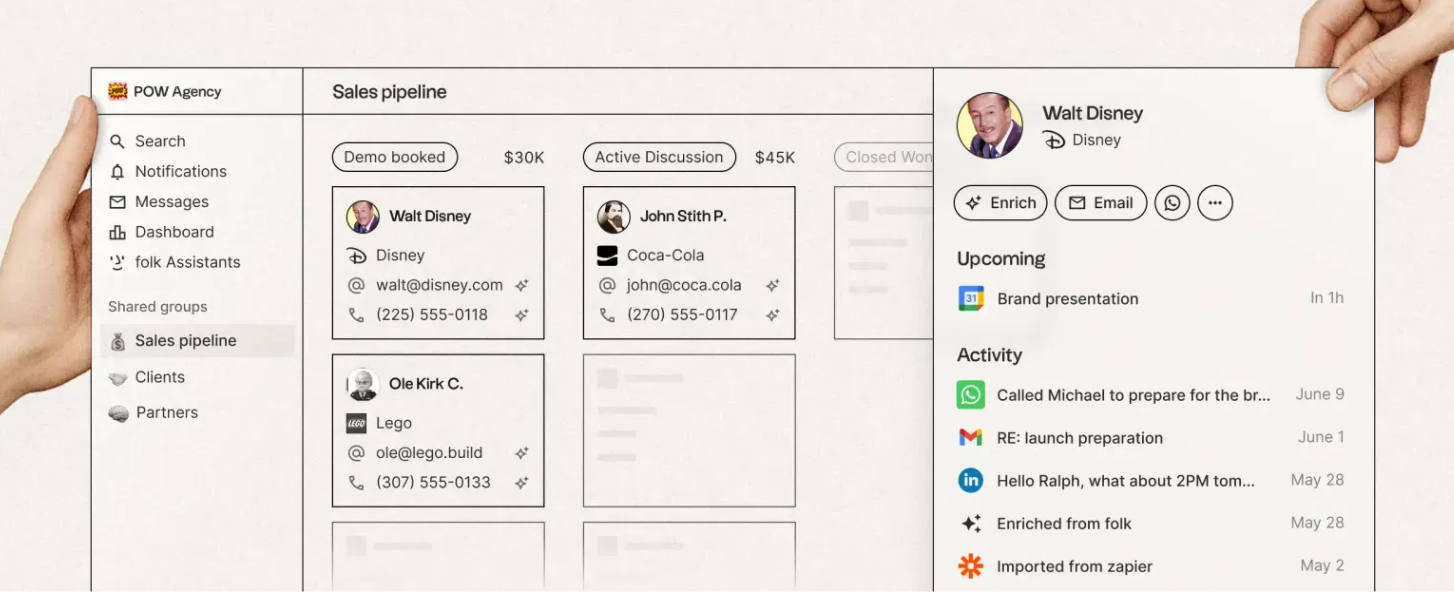The image size is (1454, 592).
Task: Click Walt Disney's large profile photo
Action: (x=990, y=126)
